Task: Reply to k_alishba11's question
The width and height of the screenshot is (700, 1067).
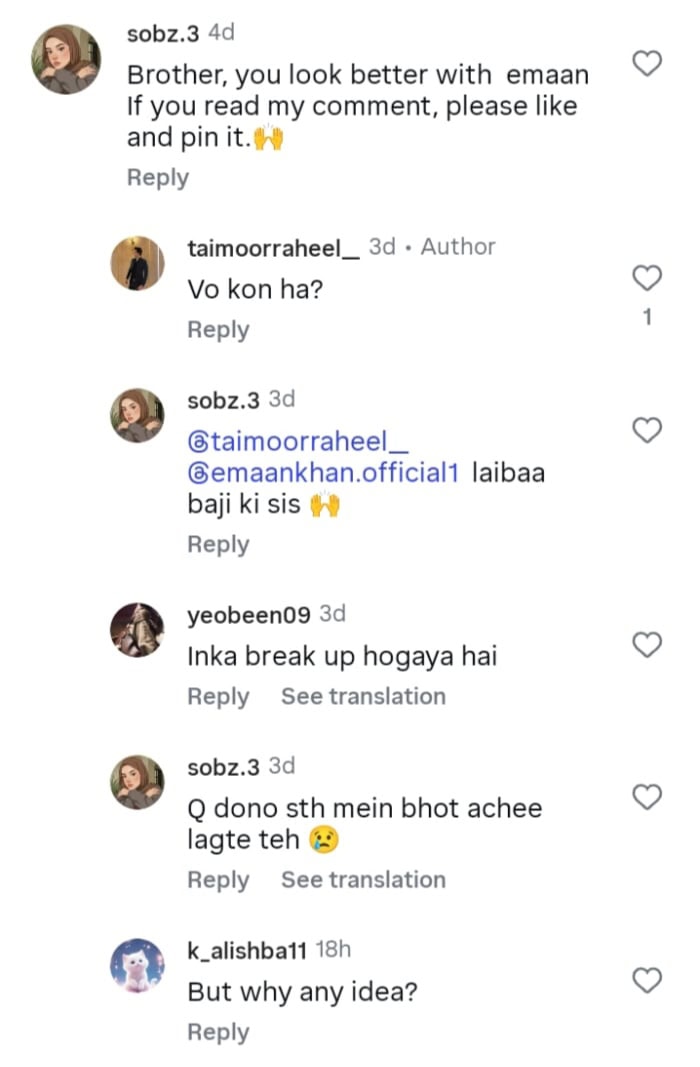Action: (219, 1032)
